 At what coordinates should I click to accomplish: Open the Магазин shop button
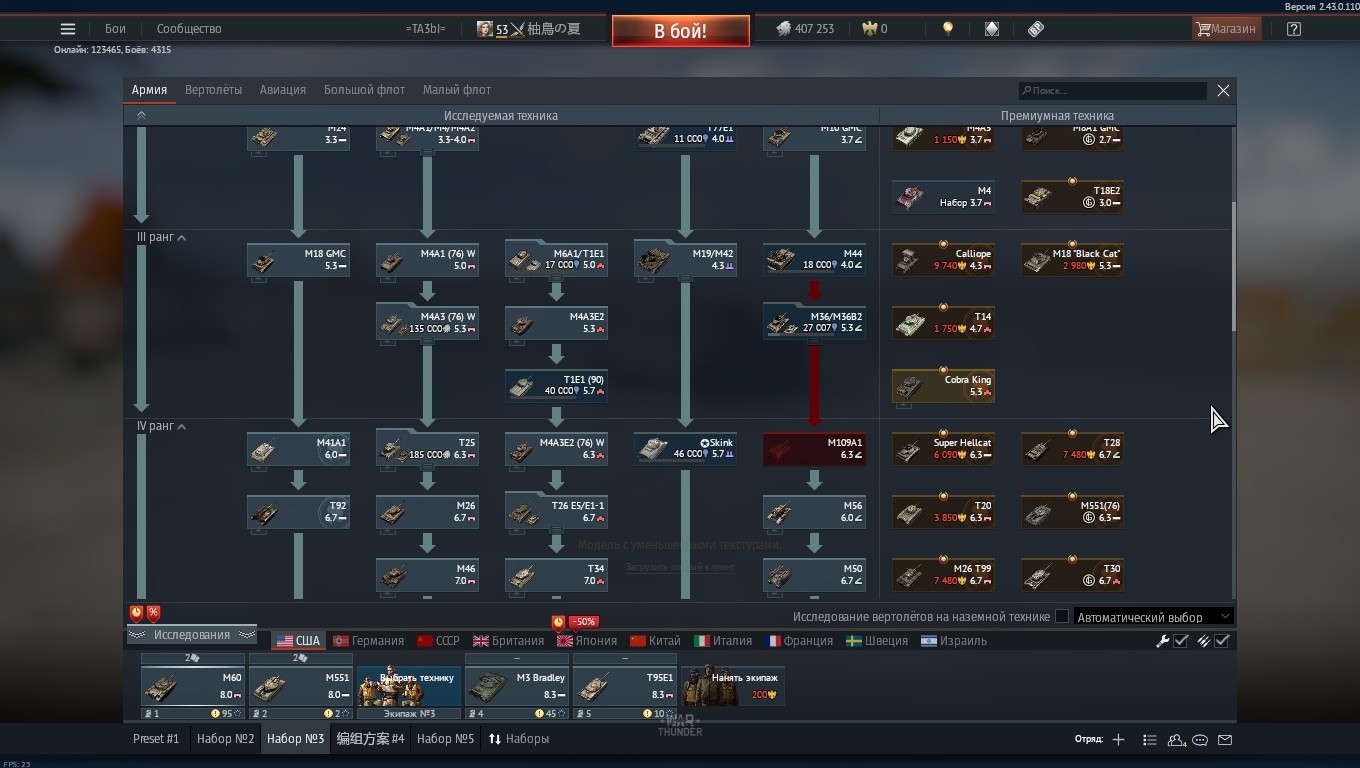[1226, 29]
